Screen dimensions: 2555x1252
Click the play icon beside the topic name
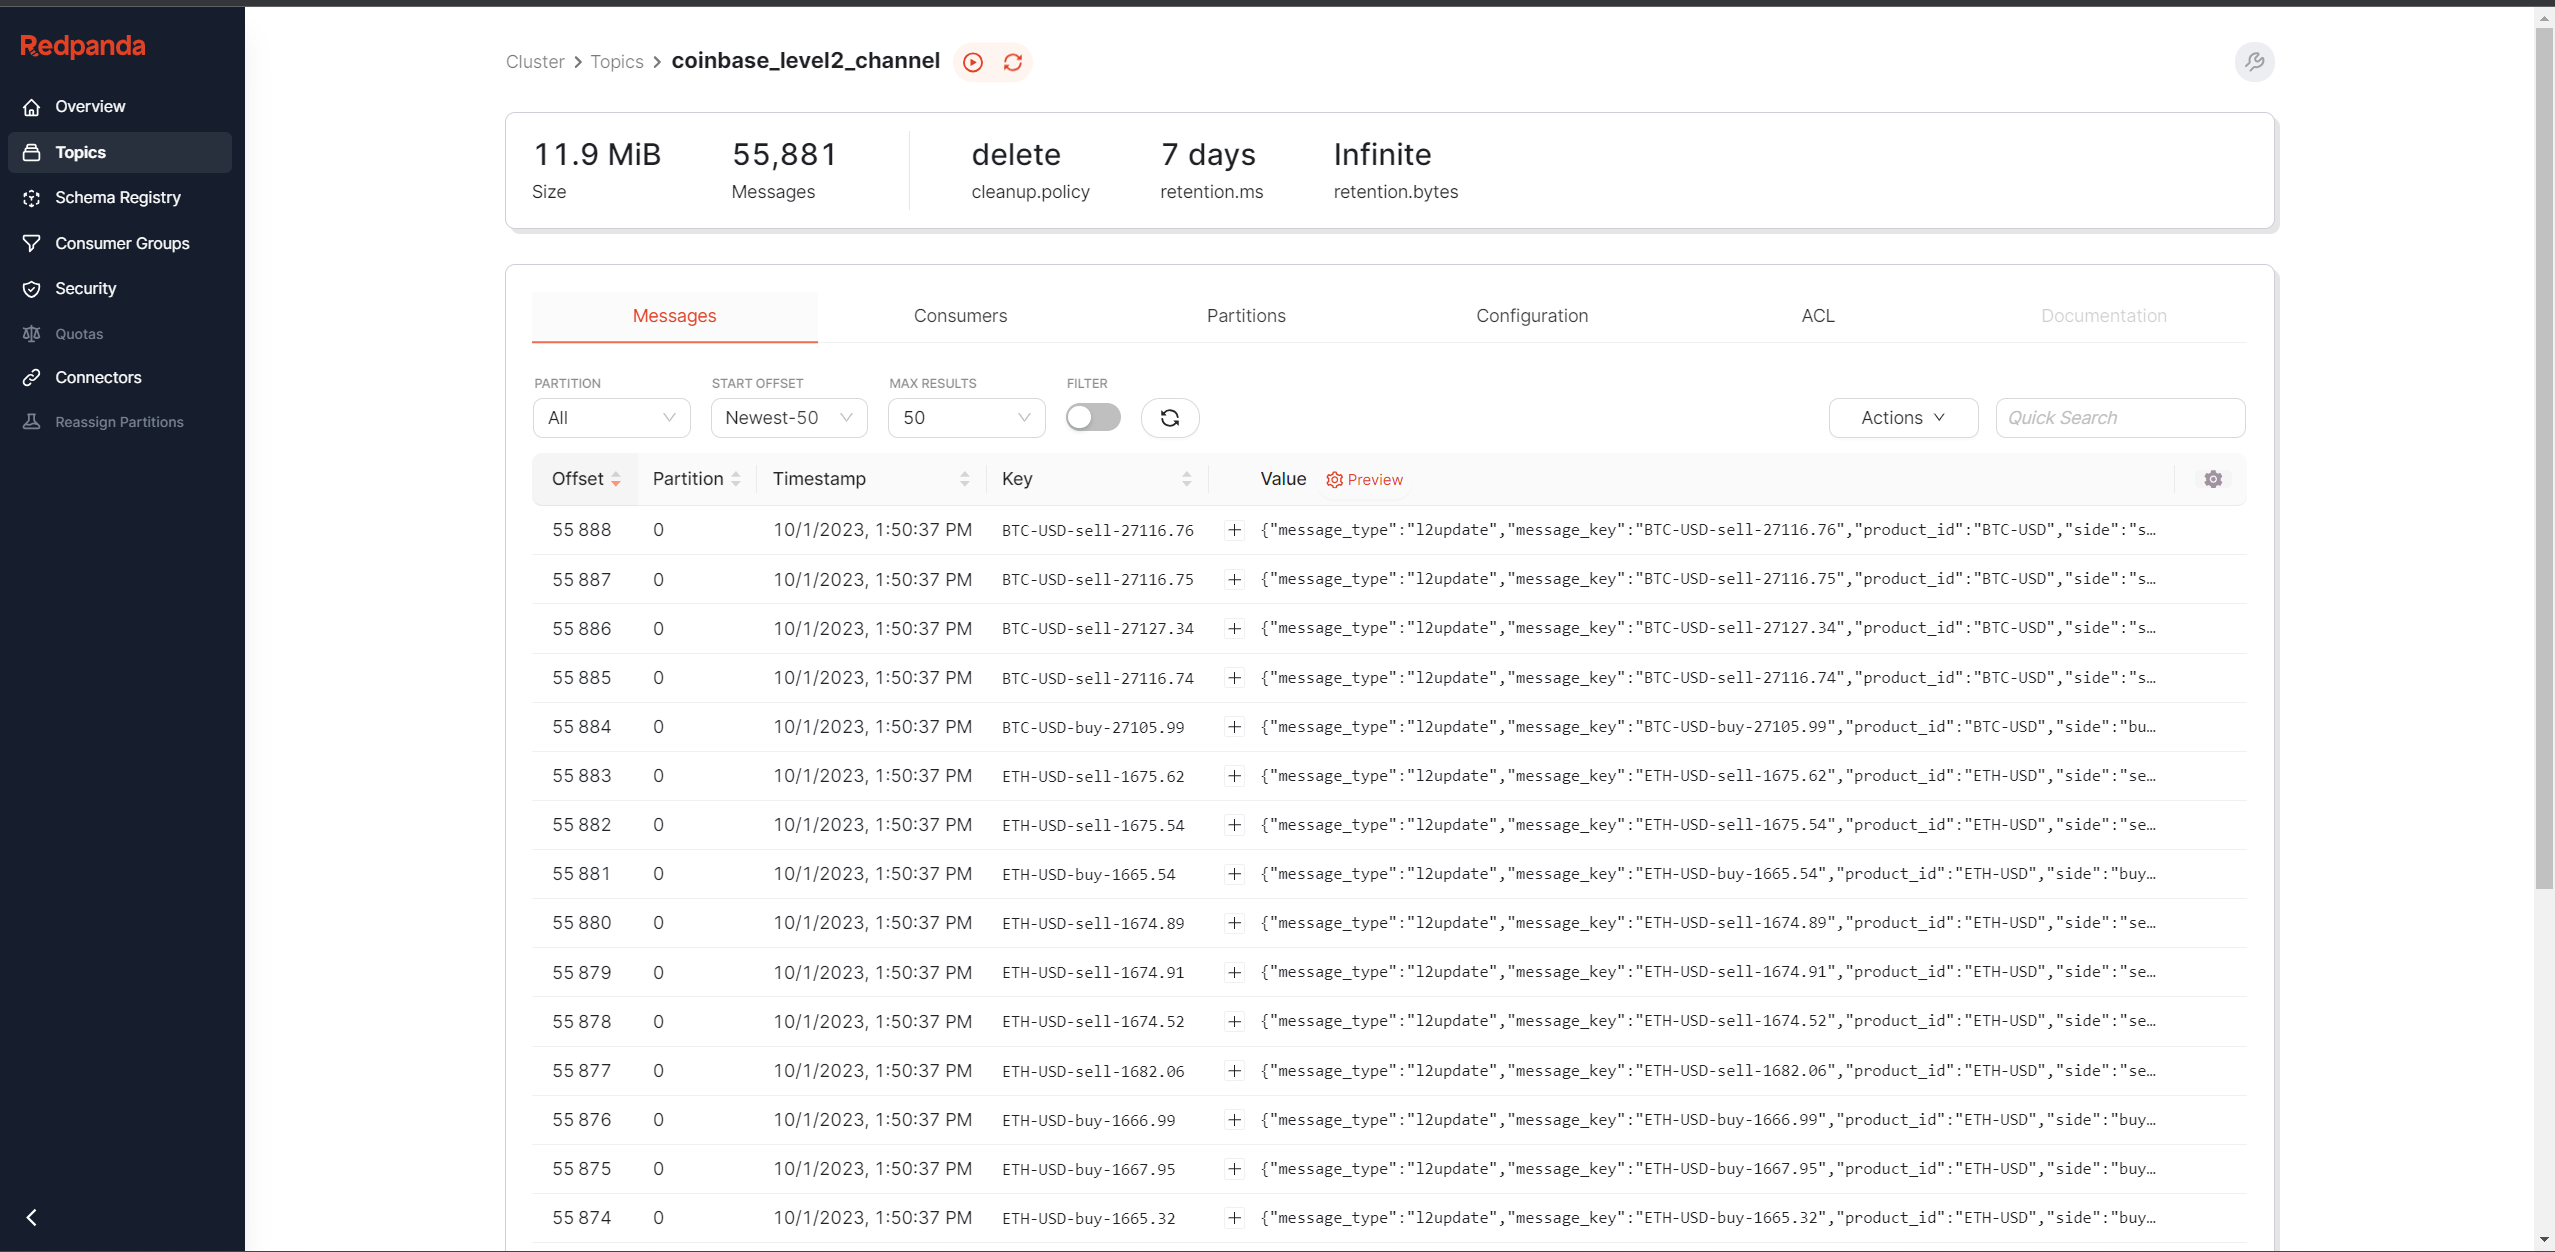pos(972,62)
